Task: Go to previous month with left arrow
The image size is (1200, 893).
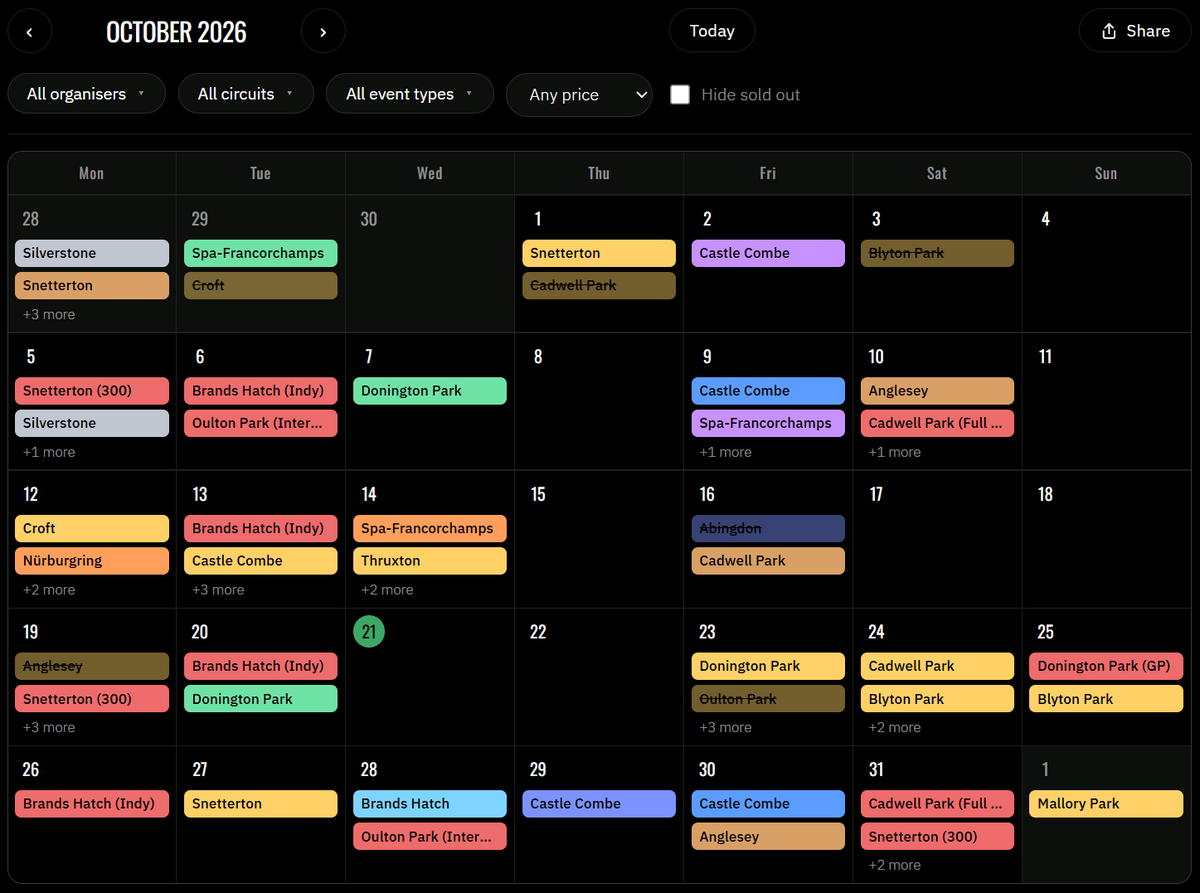Action: click(x=30, y=32)
